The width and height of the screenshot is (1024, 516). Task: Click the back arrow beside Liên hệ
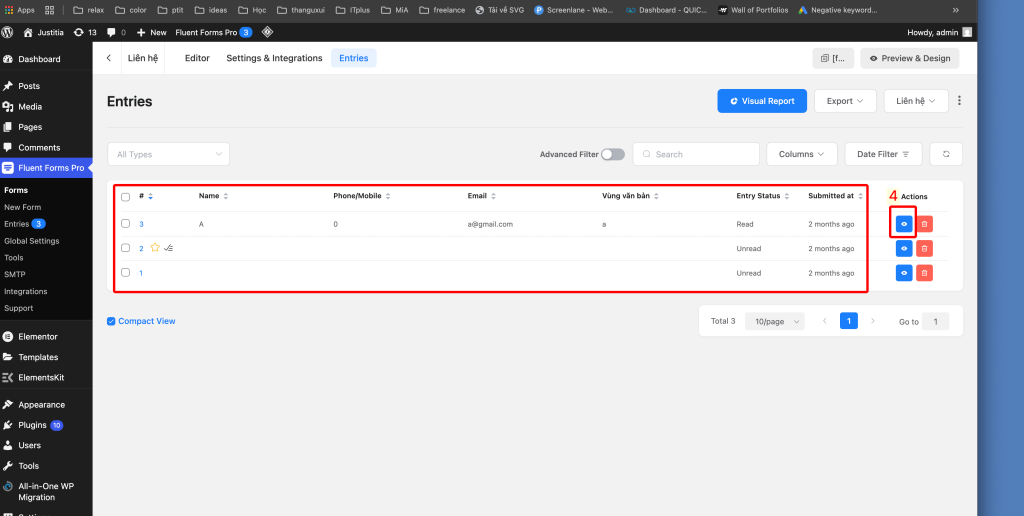click(108, 58)
